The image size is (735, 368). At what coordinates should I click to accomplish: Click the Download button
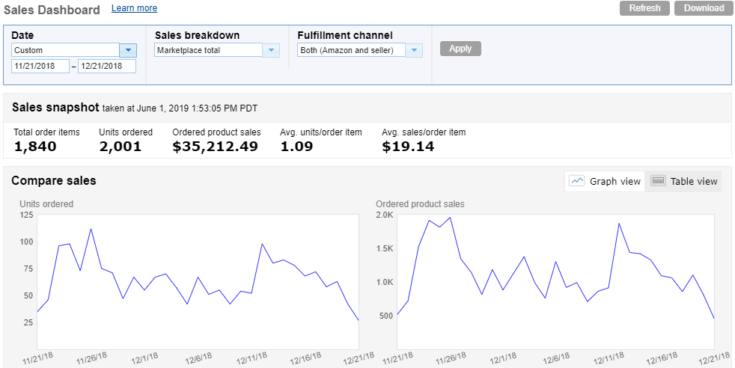tap(704, 8)
